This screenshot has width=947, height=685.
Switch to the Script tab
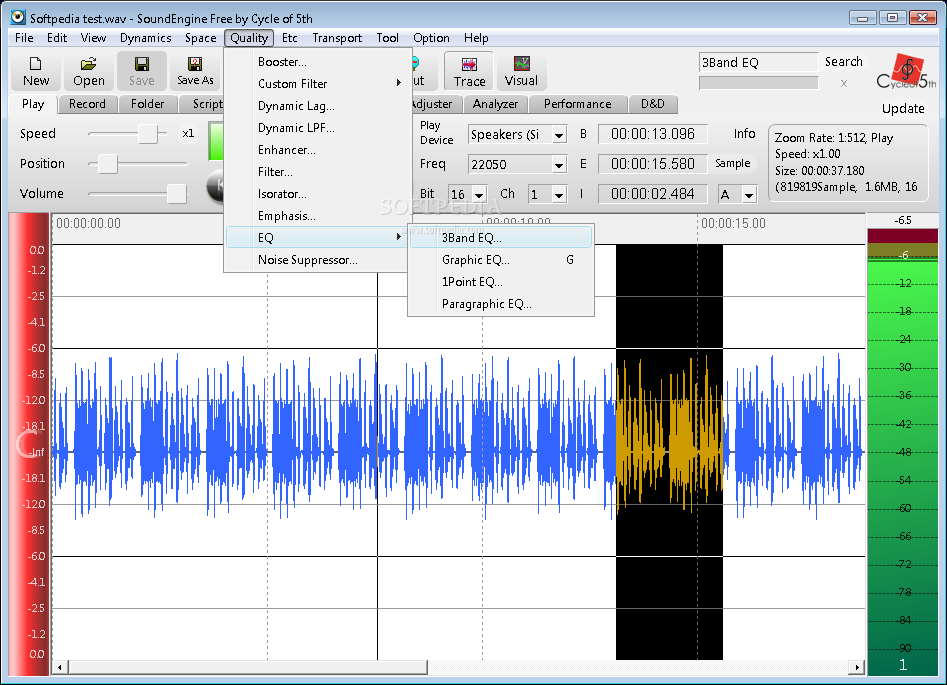[202, 104]
